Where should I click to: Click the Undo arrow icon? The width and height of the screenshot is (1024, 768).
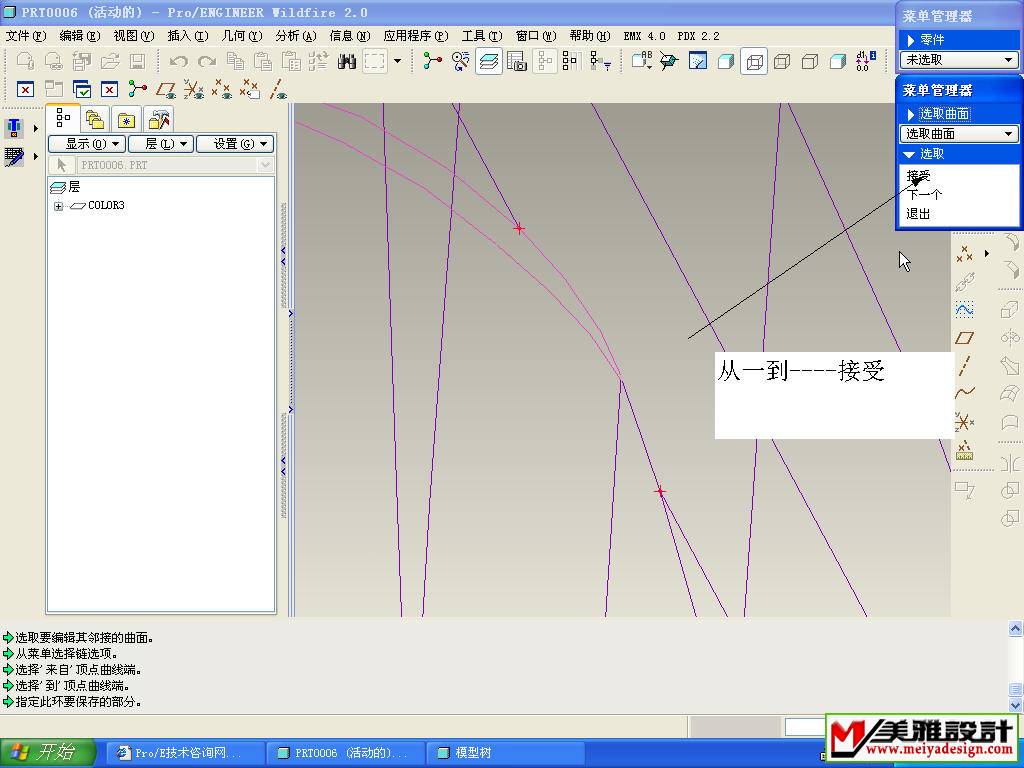(x=178, y=61)
